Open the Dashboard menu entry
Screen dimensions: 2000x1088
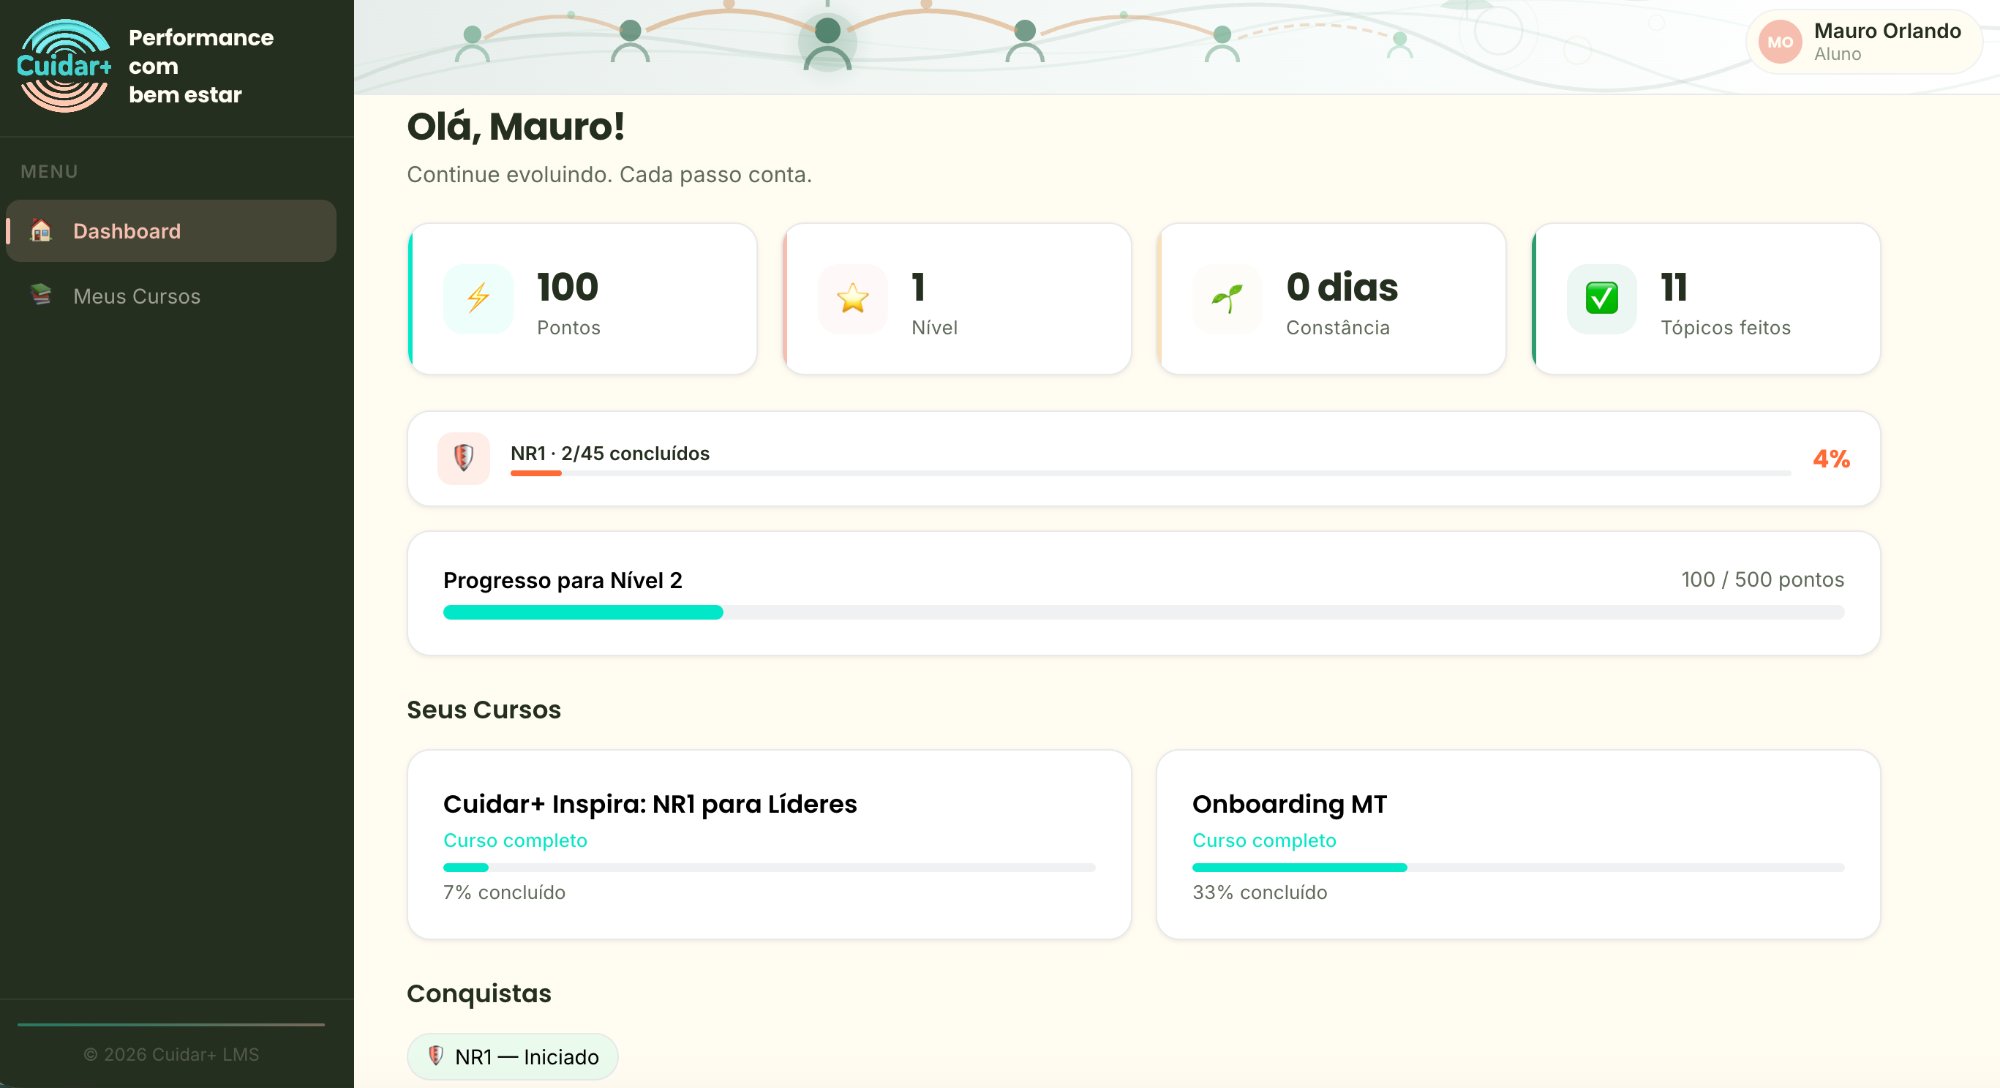coord(127,231)
